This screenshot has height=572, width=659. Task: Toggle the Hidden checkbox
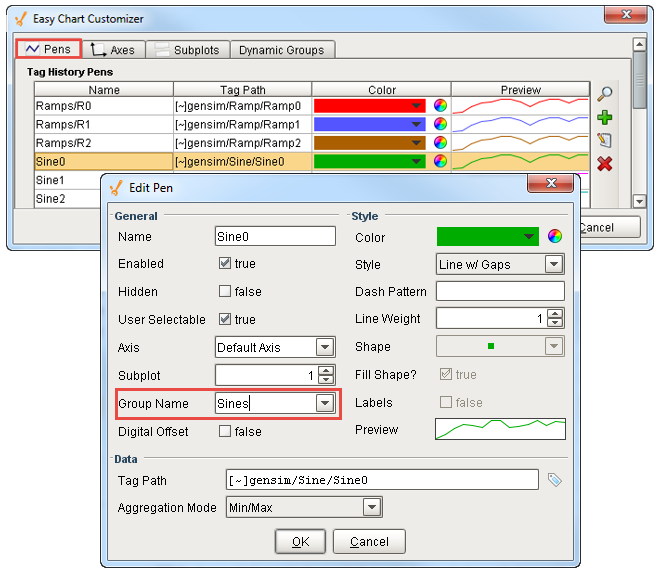click(225, 292)
